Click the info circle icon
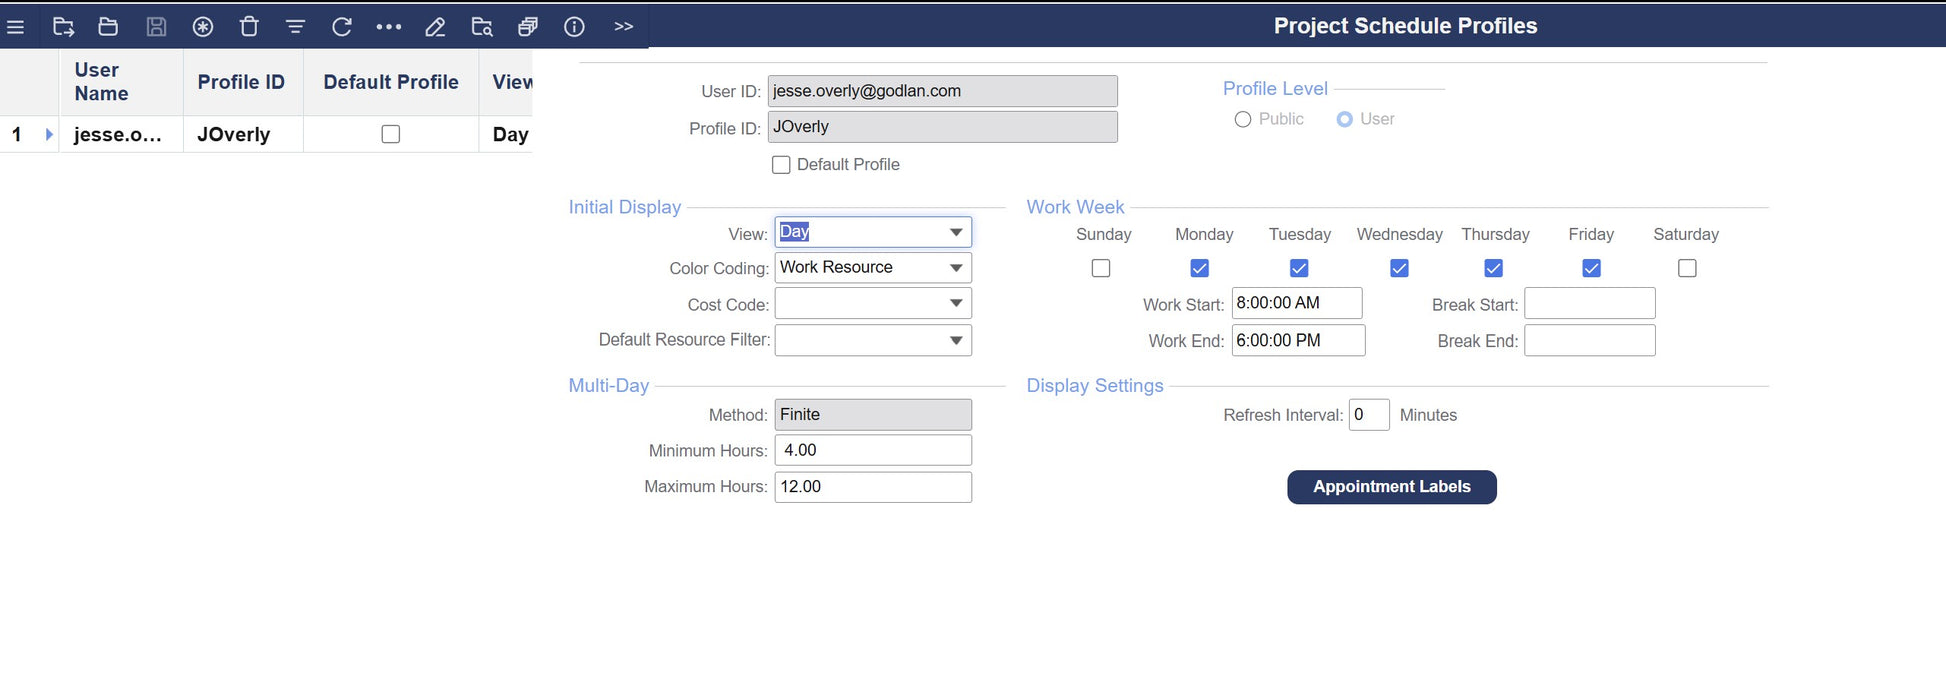The image size is (1946, 676). (x=574, y=27)
